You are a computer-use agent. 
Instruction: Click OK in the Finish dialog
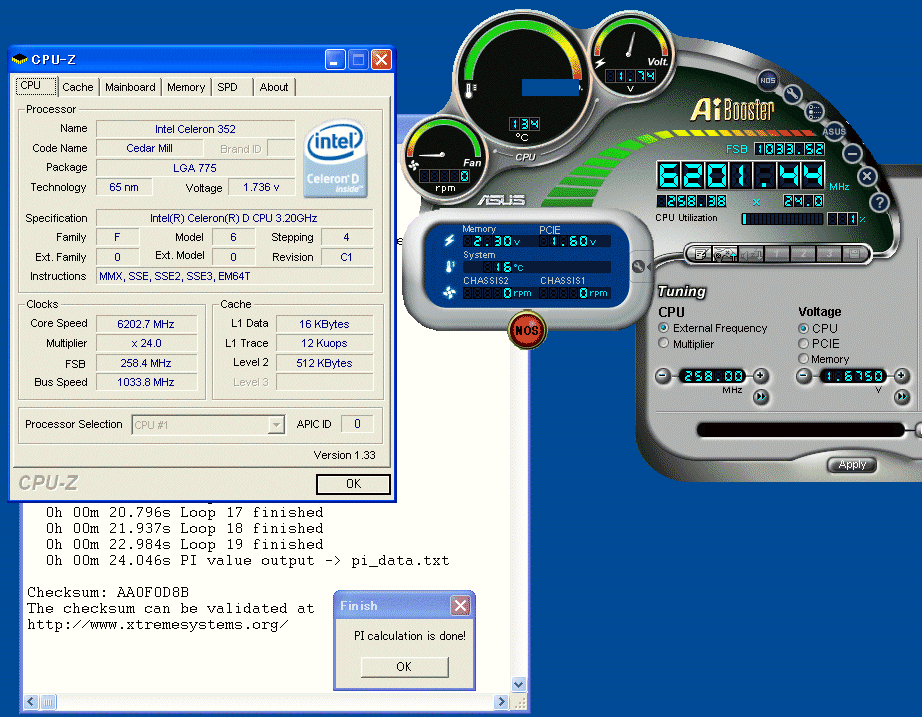404,666
